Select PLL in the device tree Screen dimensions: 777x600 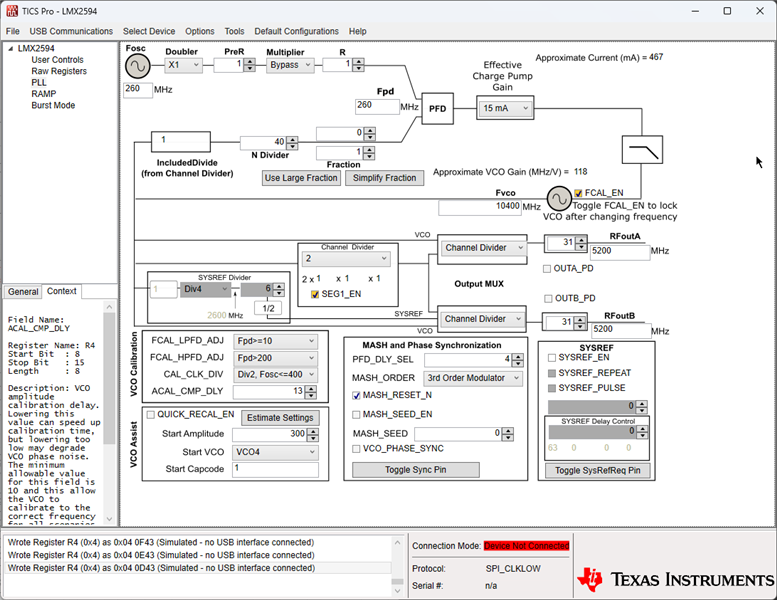tap(39, 83)
